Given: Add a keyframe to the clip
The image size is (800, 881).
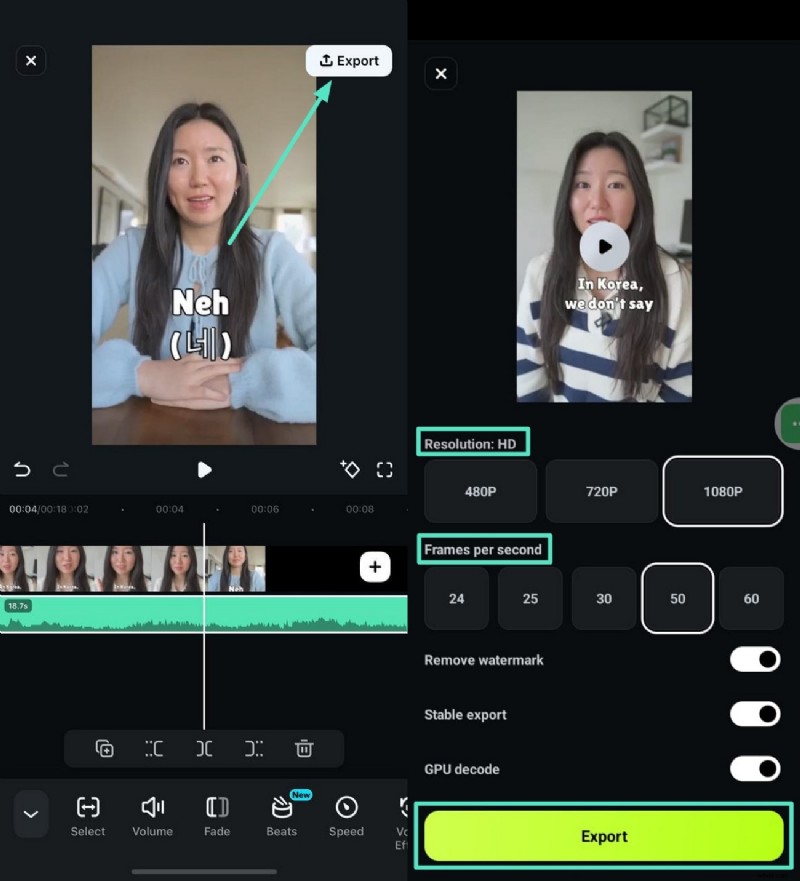Looking at the screenshot, I should pyautogui.click(x=350, y=470).
